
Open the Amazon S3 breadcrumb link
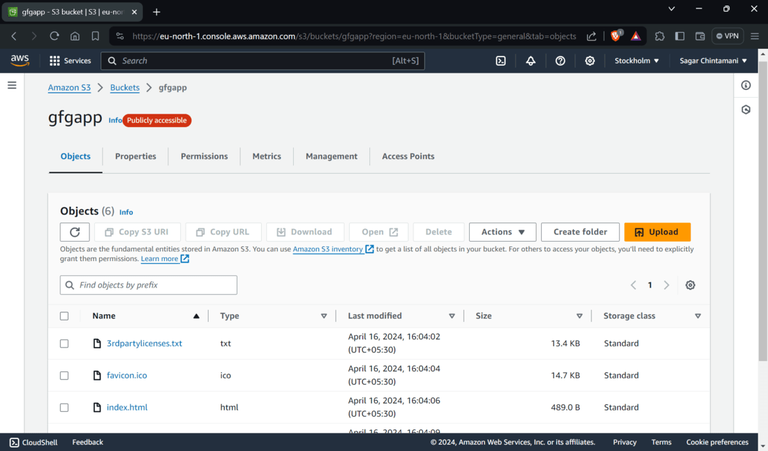(69, 88)
